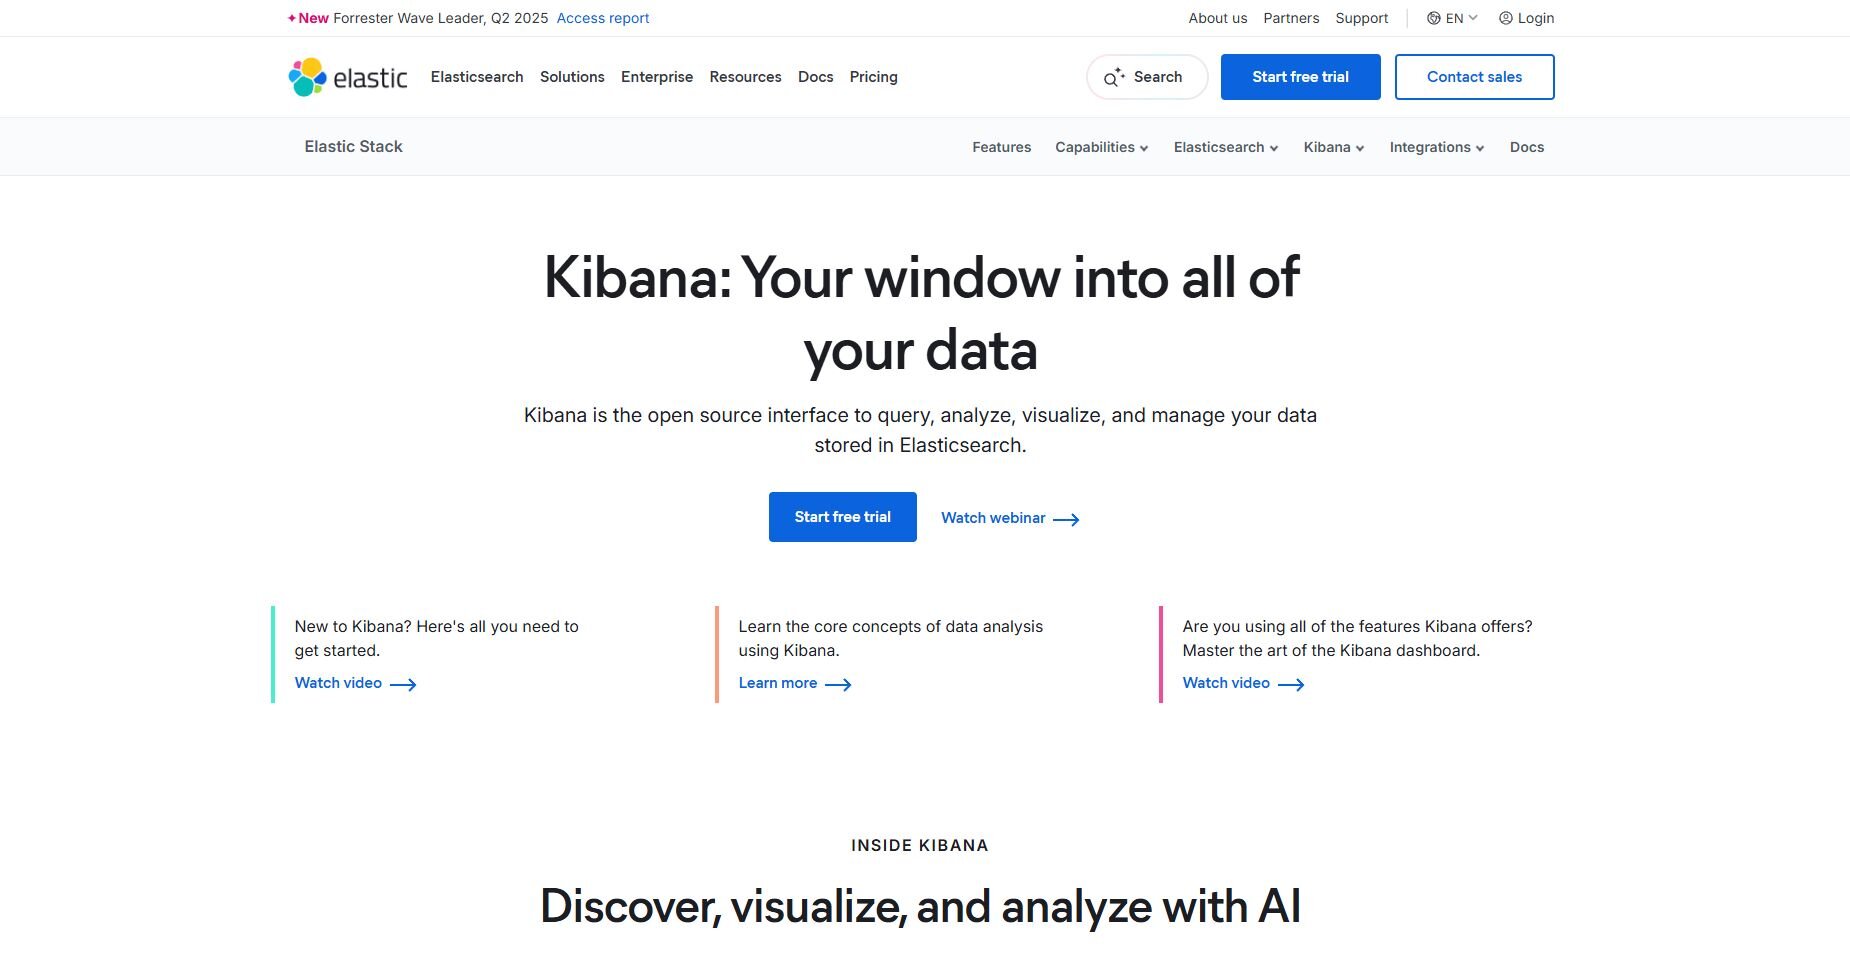
Task: Click the Search input pill
Action: tap(1147, 77)
